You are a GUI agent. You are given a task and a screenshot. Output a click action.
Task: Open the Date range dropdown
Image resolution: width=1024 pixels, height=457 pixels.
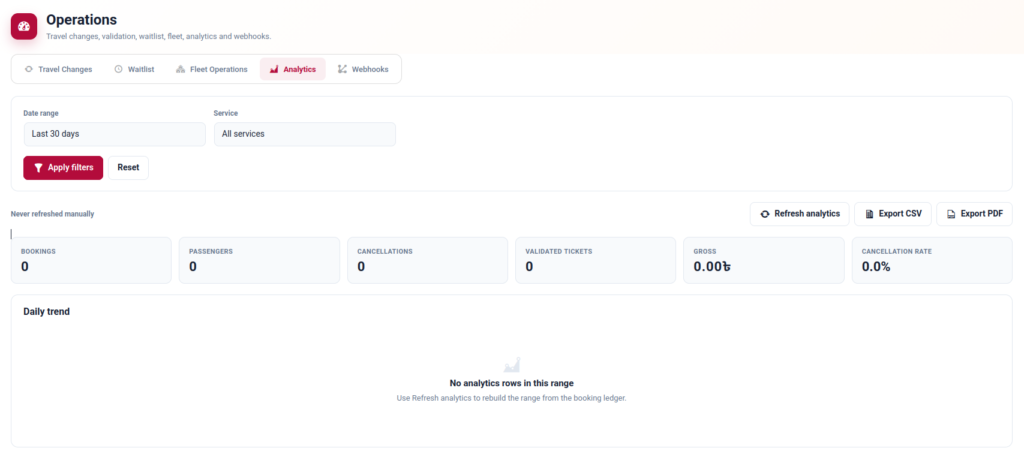114,134
